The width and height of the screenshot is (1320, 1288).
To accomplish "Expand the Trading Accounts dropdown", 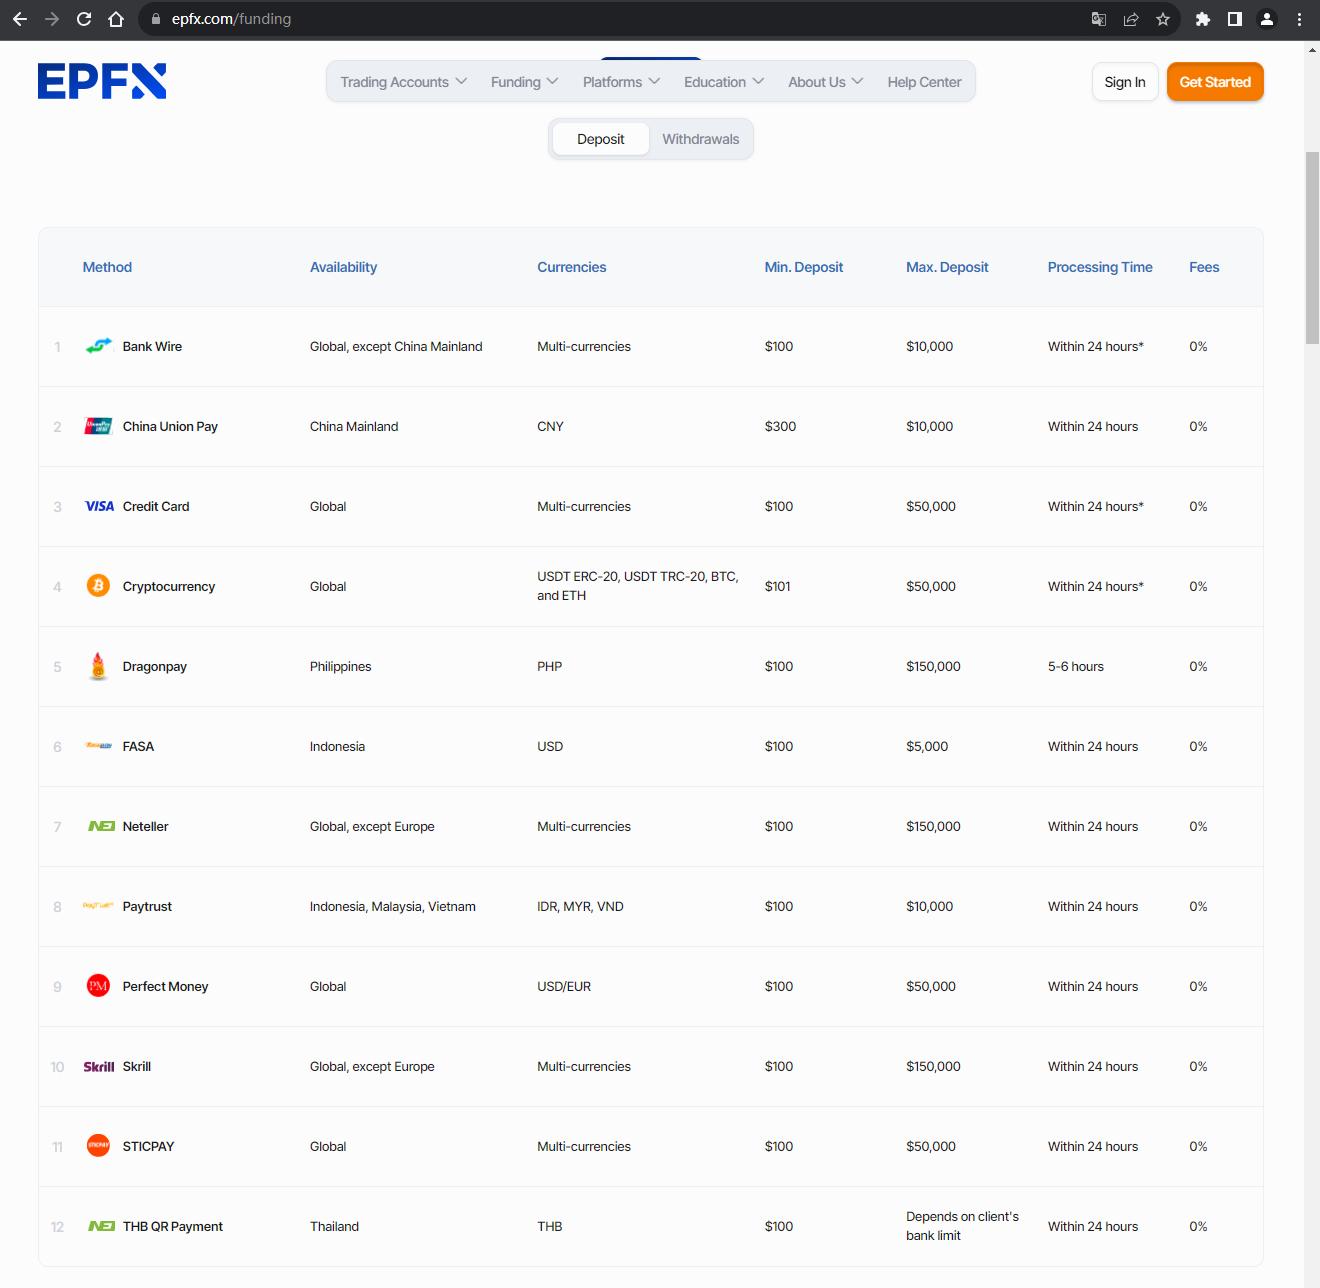I will tap(403, 82).
